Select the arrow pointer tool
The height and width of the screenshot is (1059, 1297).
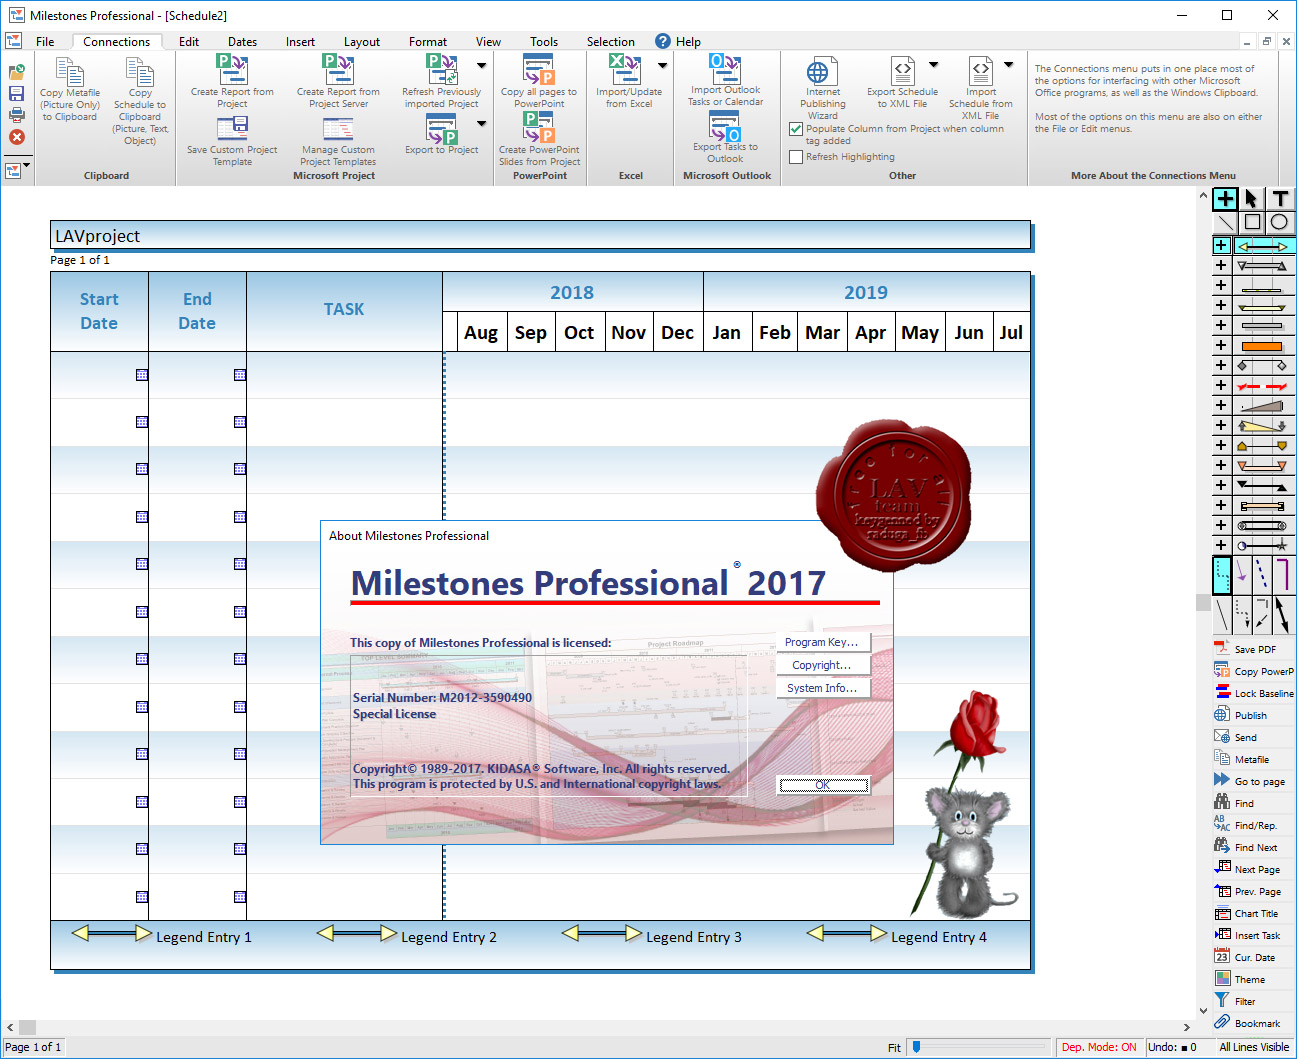tap(1252, 198)
